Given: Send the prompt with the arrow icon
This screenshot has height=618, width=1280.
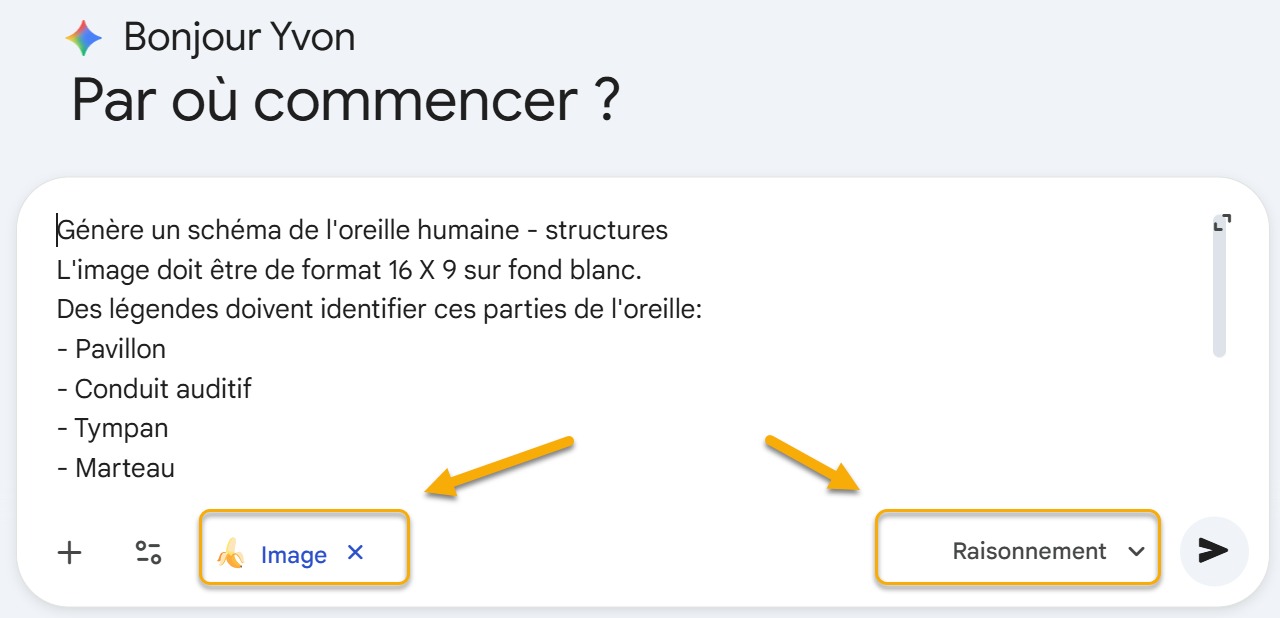Looking at the screenshot, I should (1213, 549).
